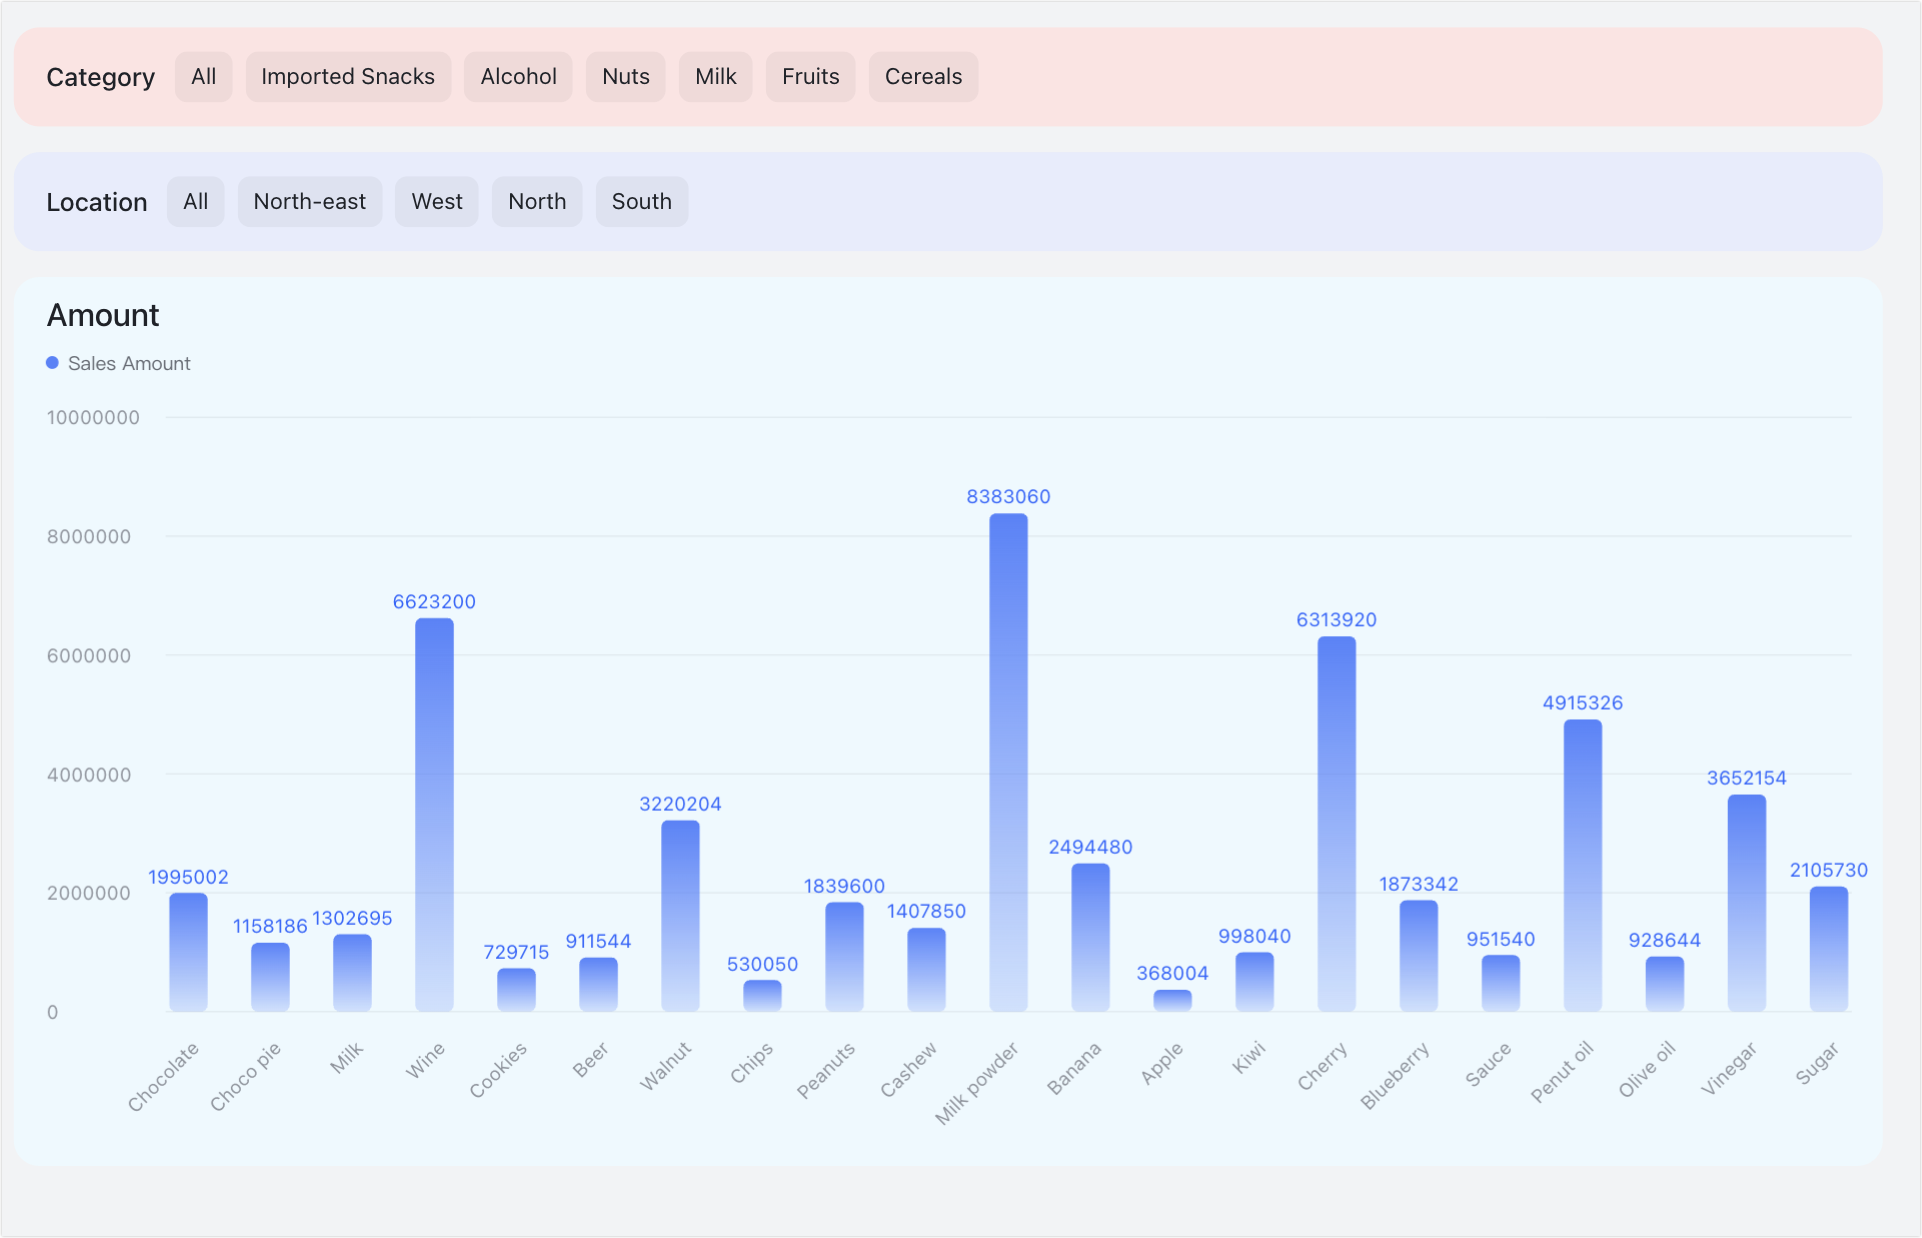Click the 8383060 value label
Screen dimensions: 1922x1238
tap(1008, 497)
